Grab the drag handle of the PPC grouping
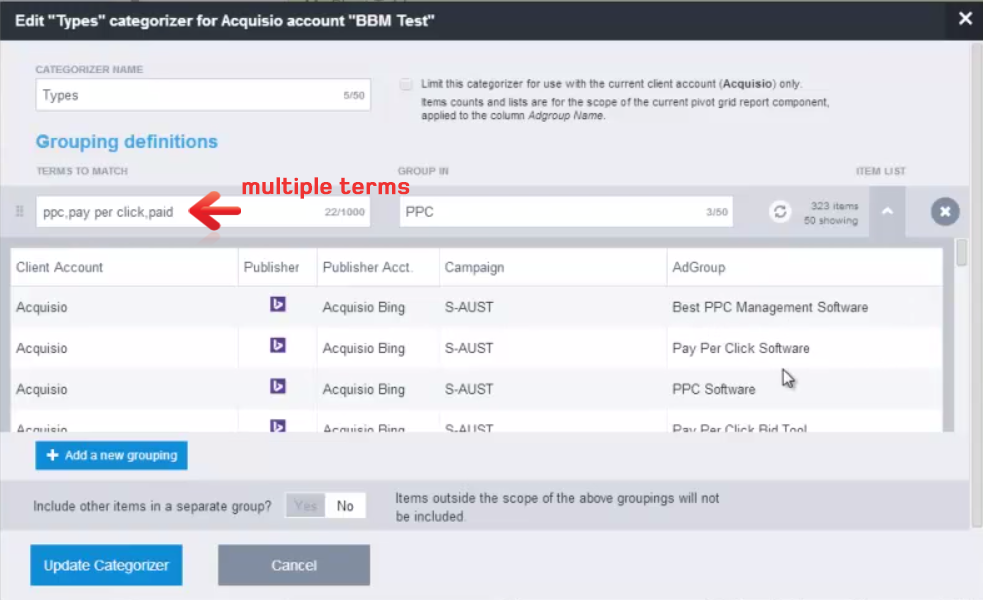 (x=19, y=212)
